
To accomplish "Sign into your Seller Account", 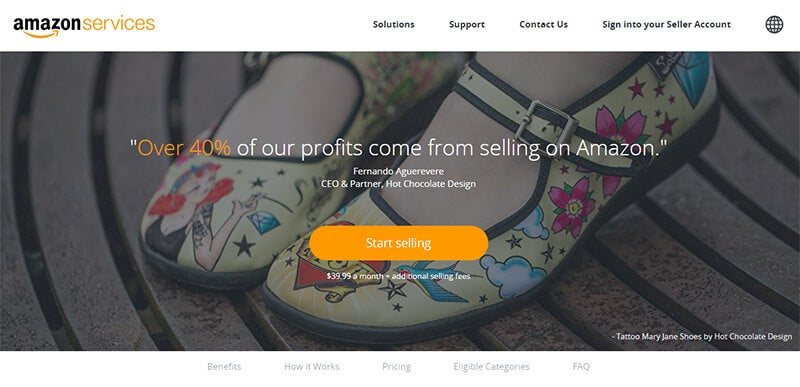I will coord(666,24).
